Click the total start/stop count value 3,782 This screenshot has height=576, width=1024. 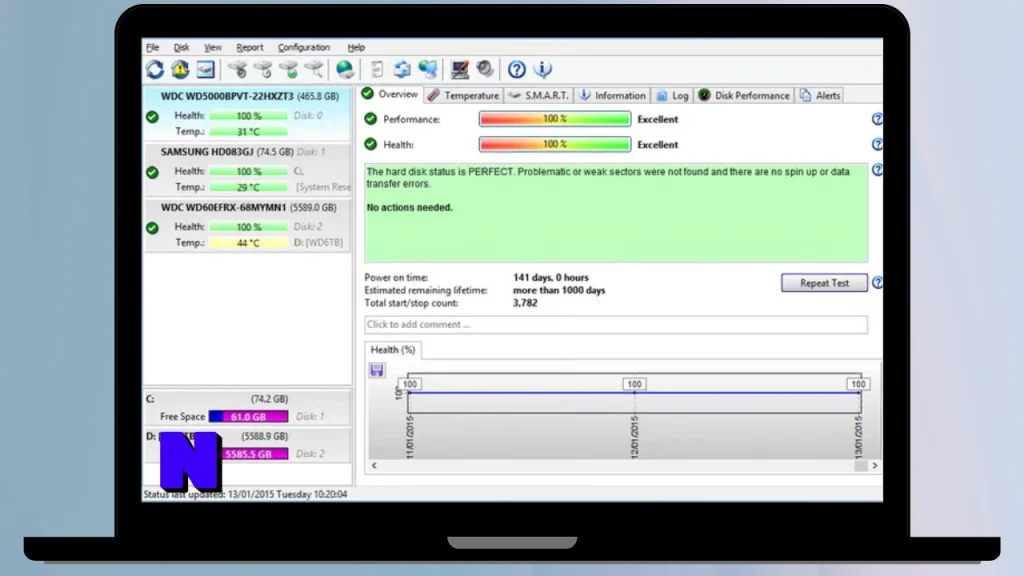click(525, 303)
